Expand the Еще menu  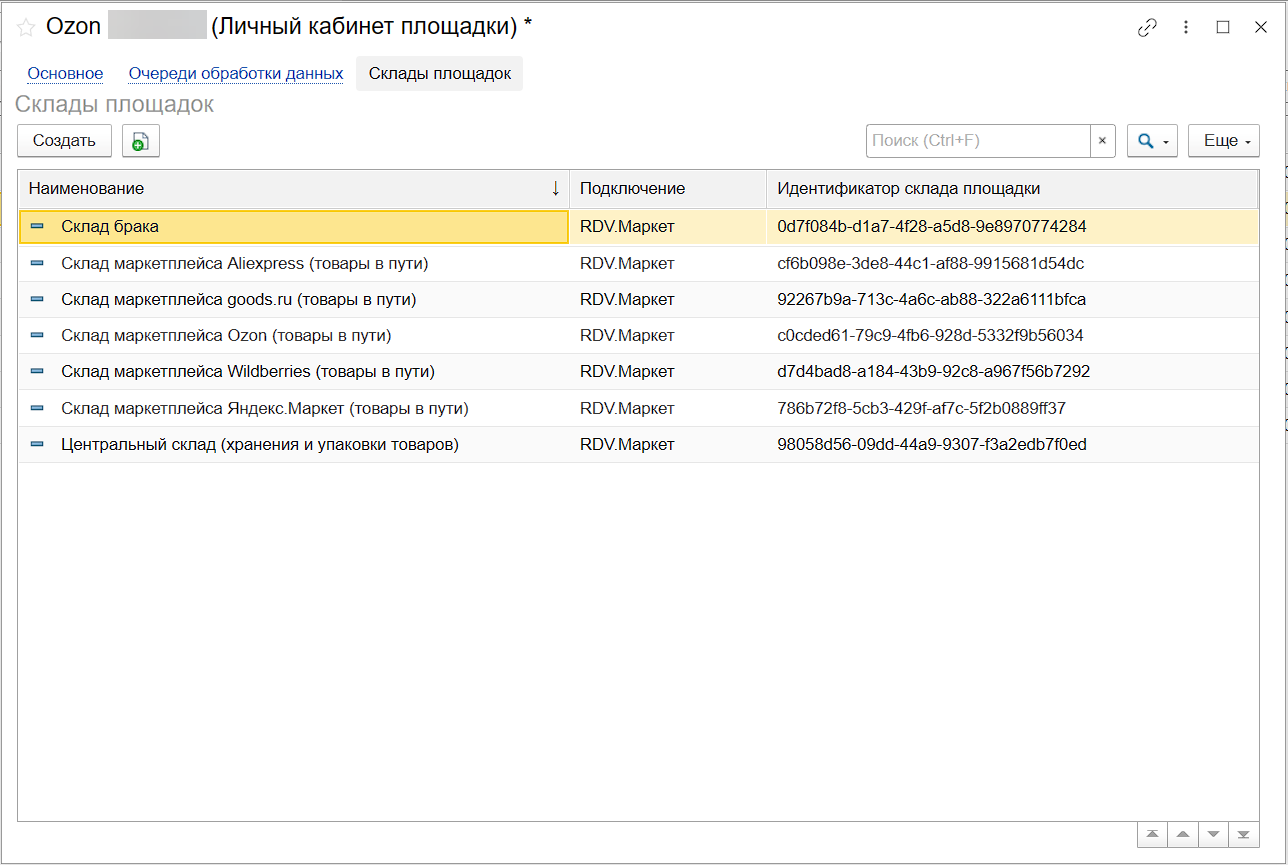coord(1223,141)
